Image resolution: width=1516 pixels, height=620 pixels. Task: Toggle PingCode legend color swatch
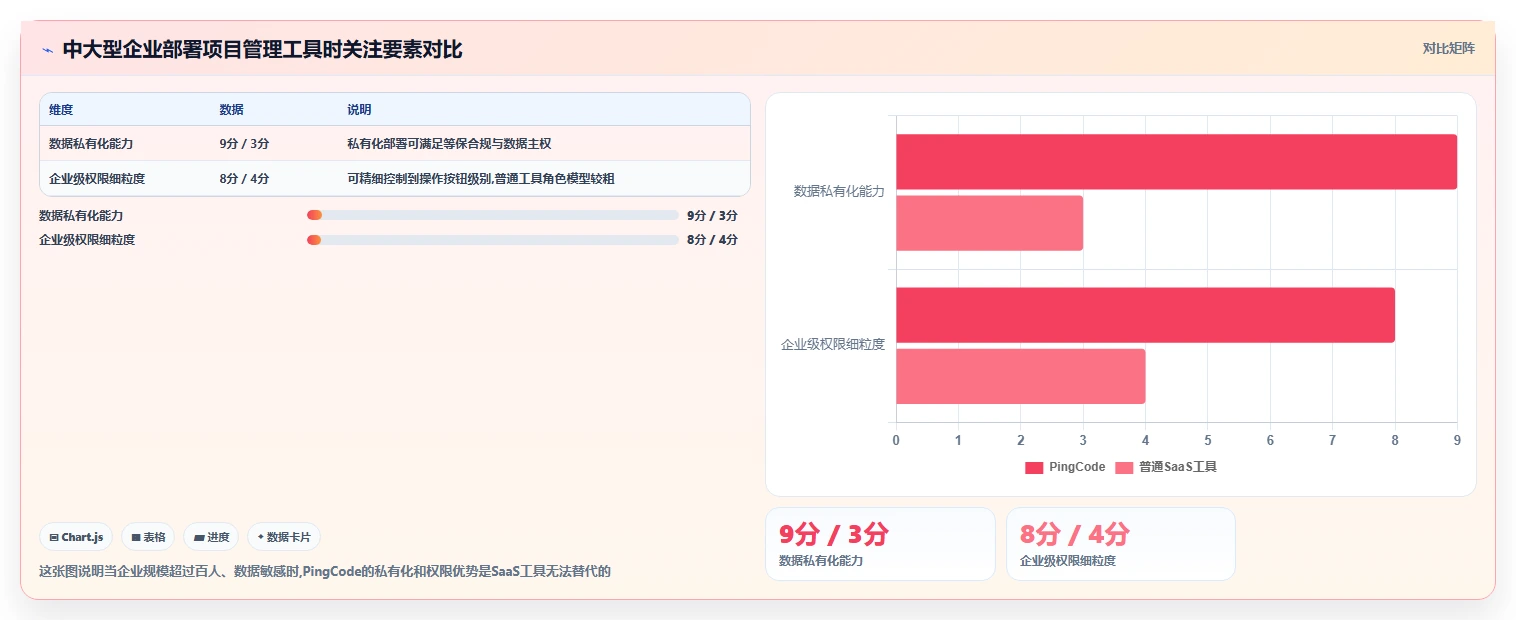tap(1034, 467)
